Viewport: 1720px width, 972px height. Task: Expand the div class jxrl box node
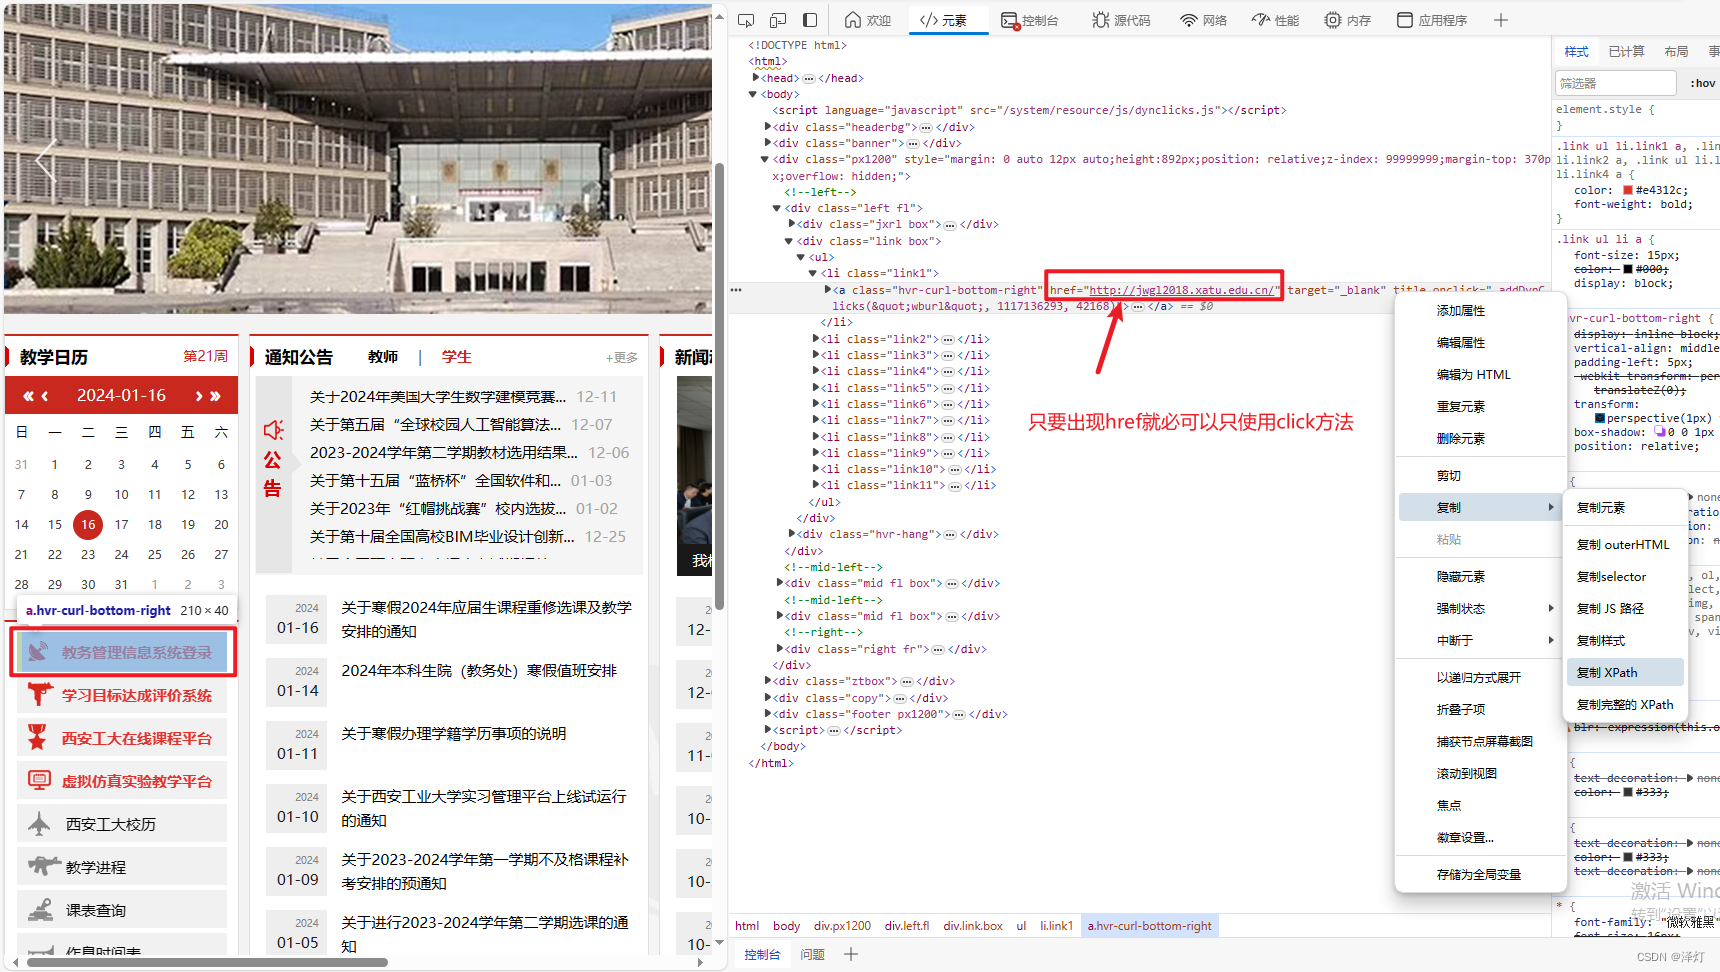792,224
